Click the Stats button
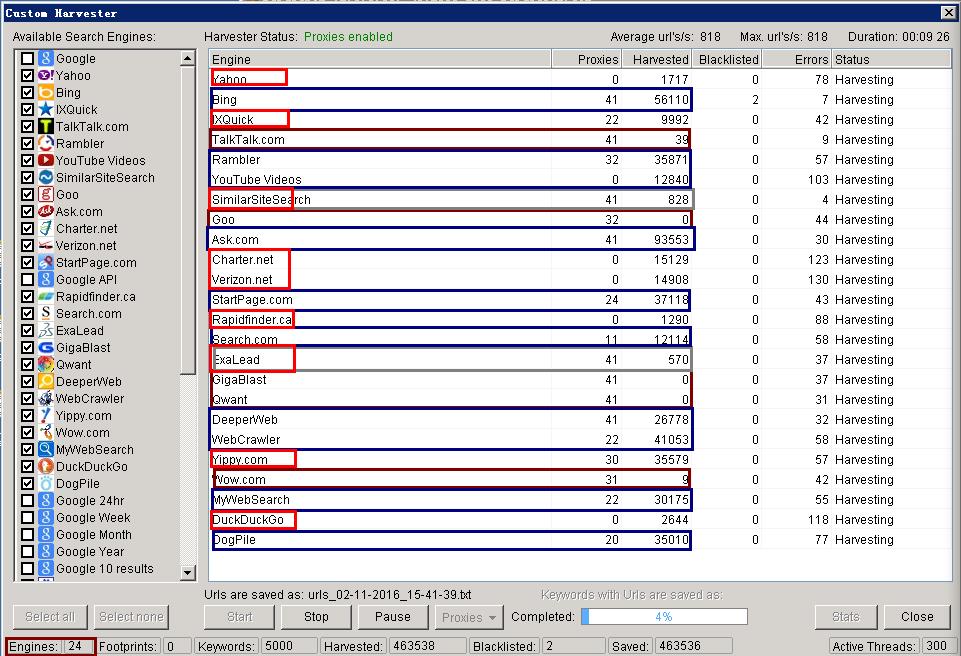 (x=846, y=617)
